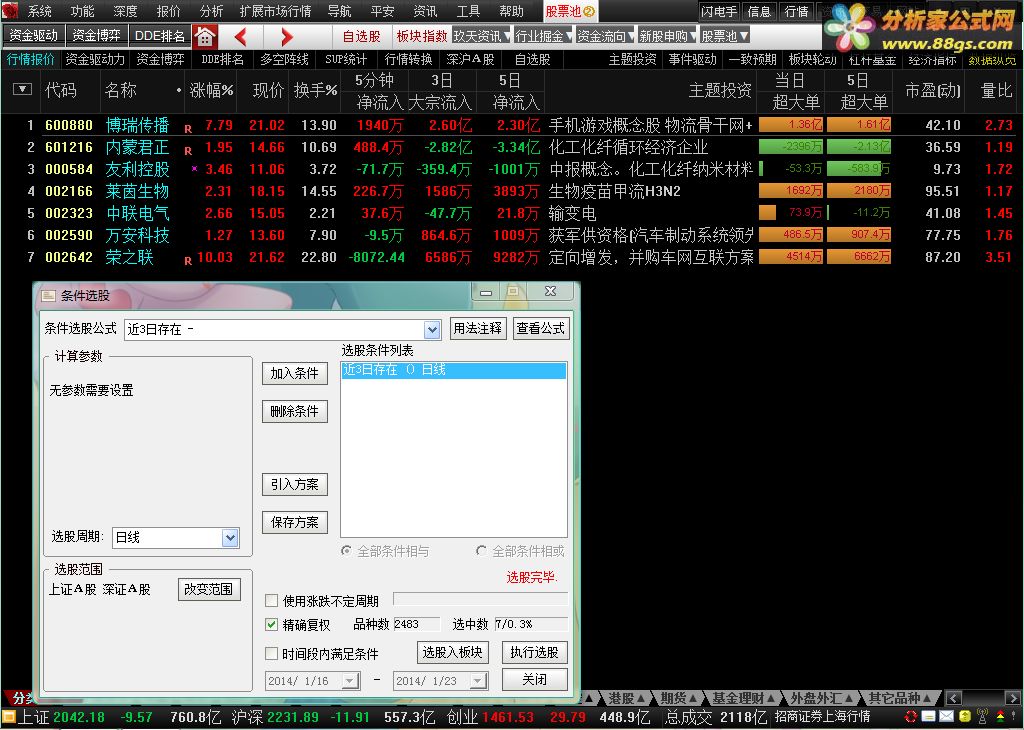The height and width of the screenshot is (730, 1024).
Task: Open the 扩展市场行情 menu
Action: click(x=275, y=11)
